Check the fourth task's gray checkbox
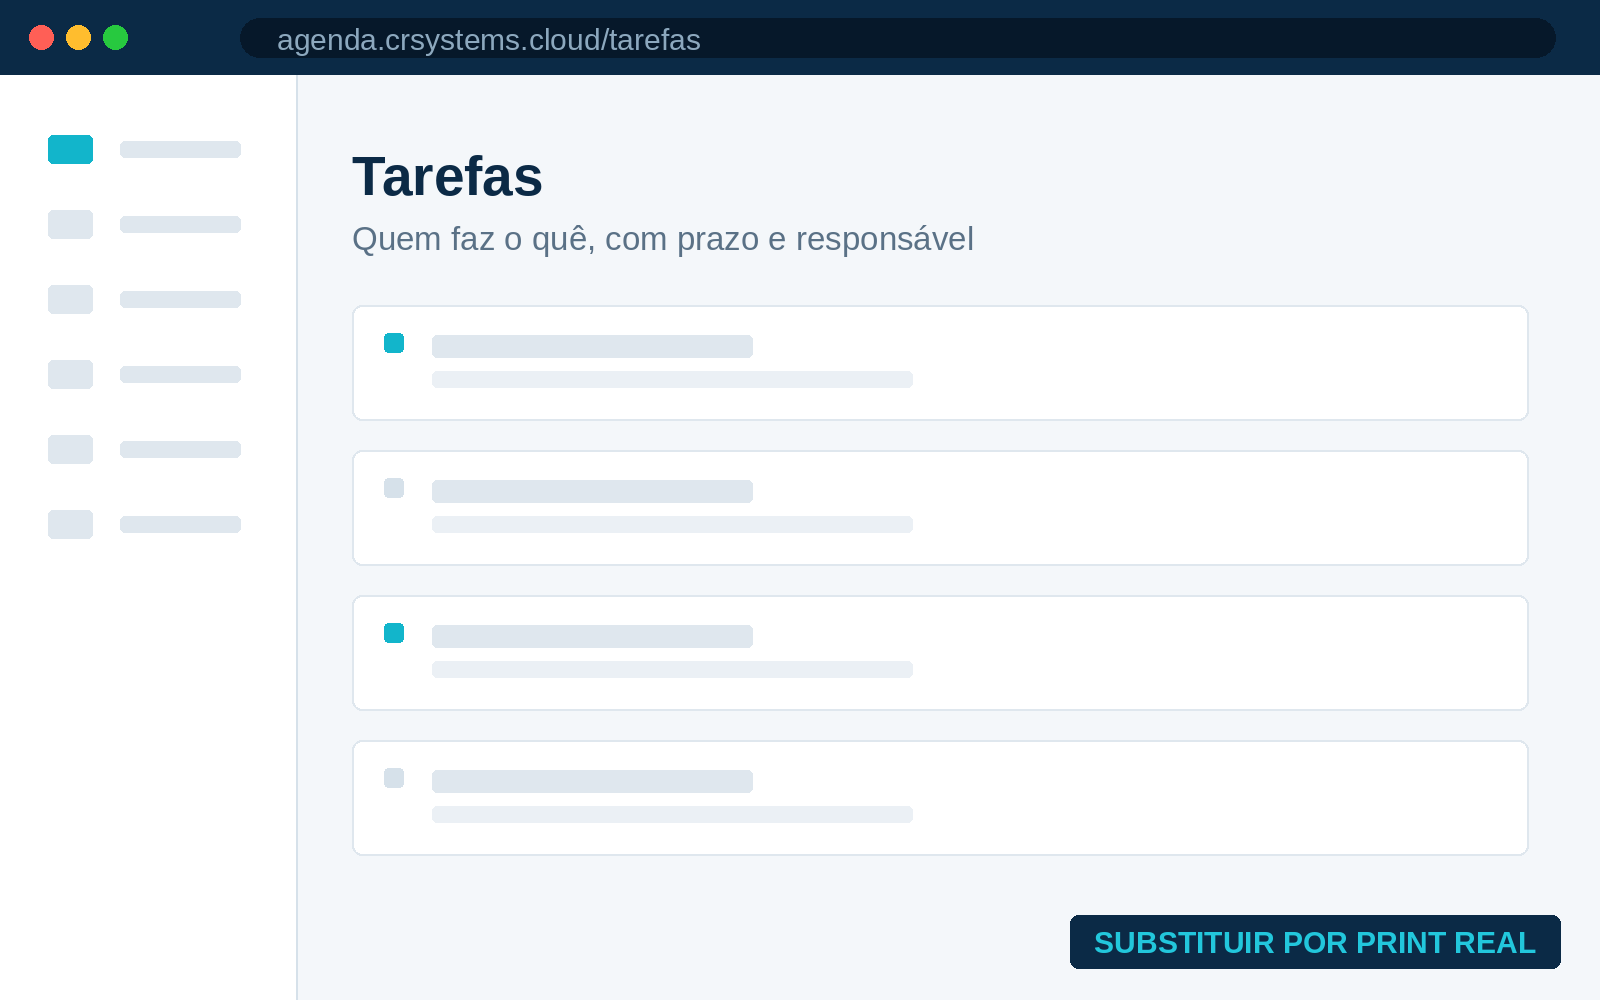This screenshot has width=1600, height=1000. point(394,778)
